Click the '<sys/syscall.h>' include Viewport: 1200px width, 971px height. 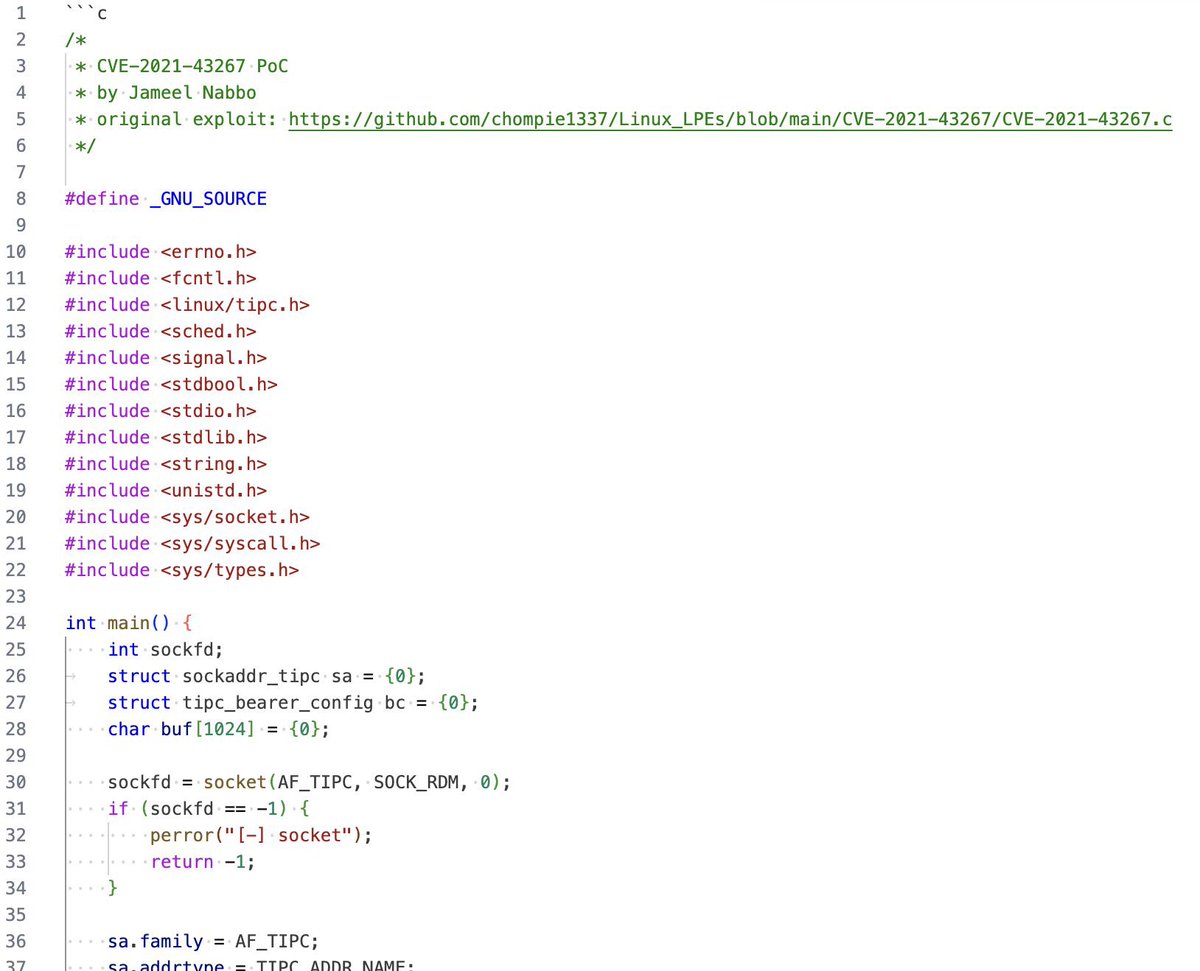(240, 543)
